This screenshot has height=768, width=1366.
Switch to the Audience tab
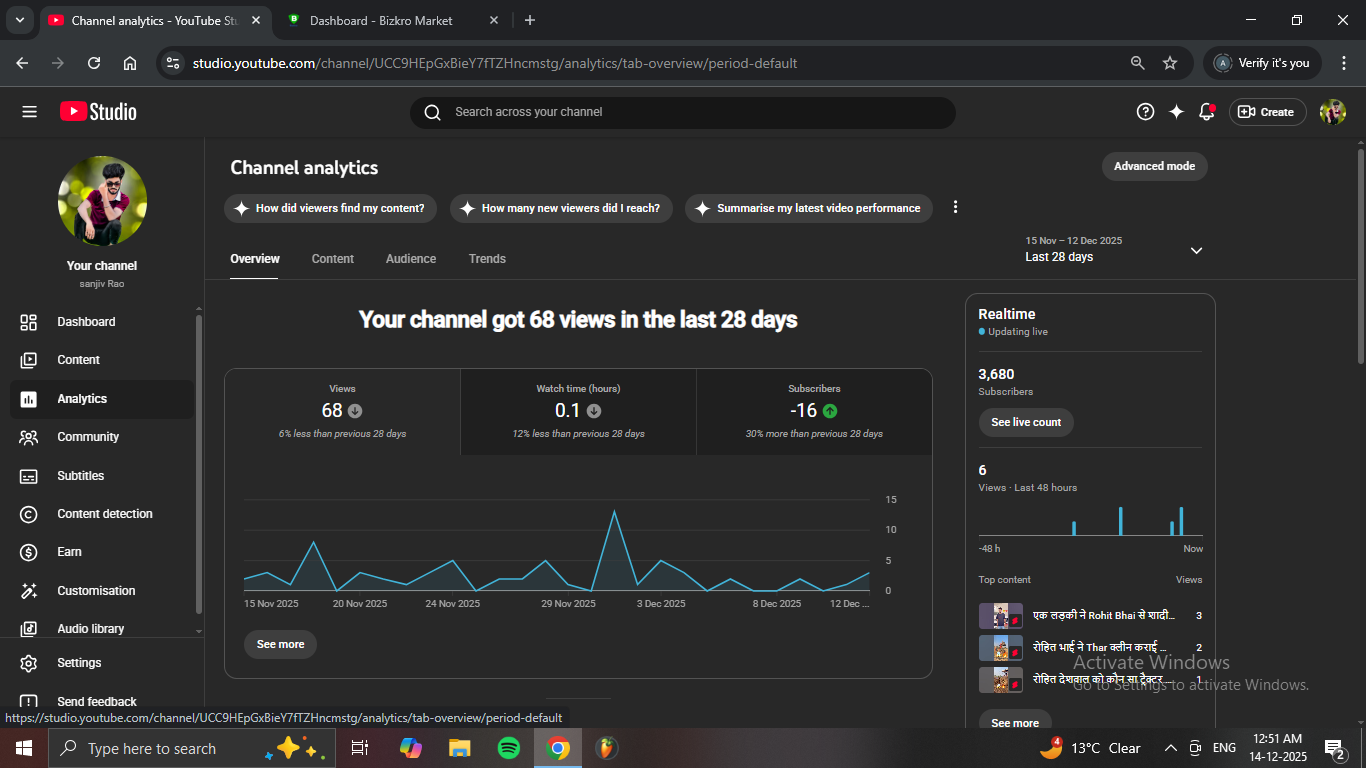pos(411,259)
